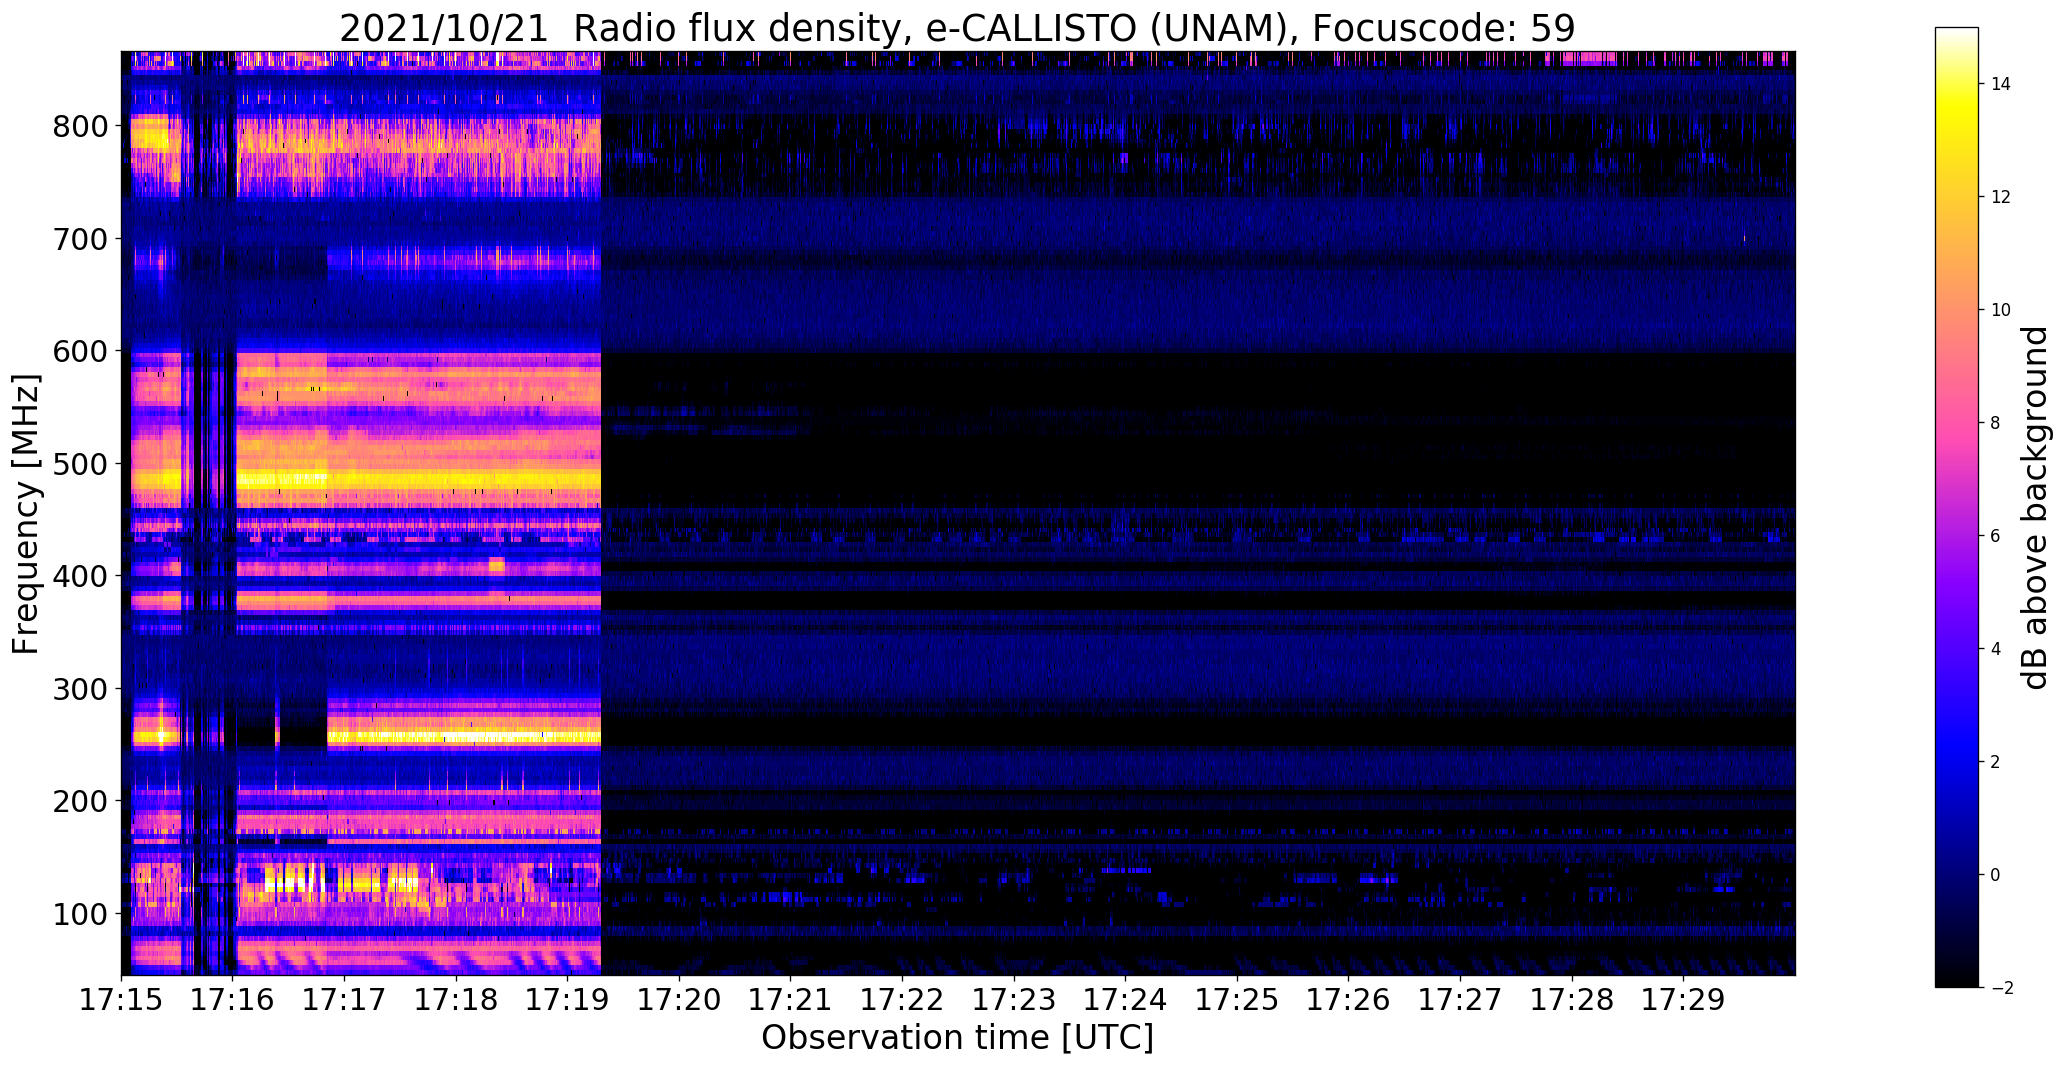Click the 17:19 time tick label
Screen dimensions: 2066x1067
tap(568, 999)
